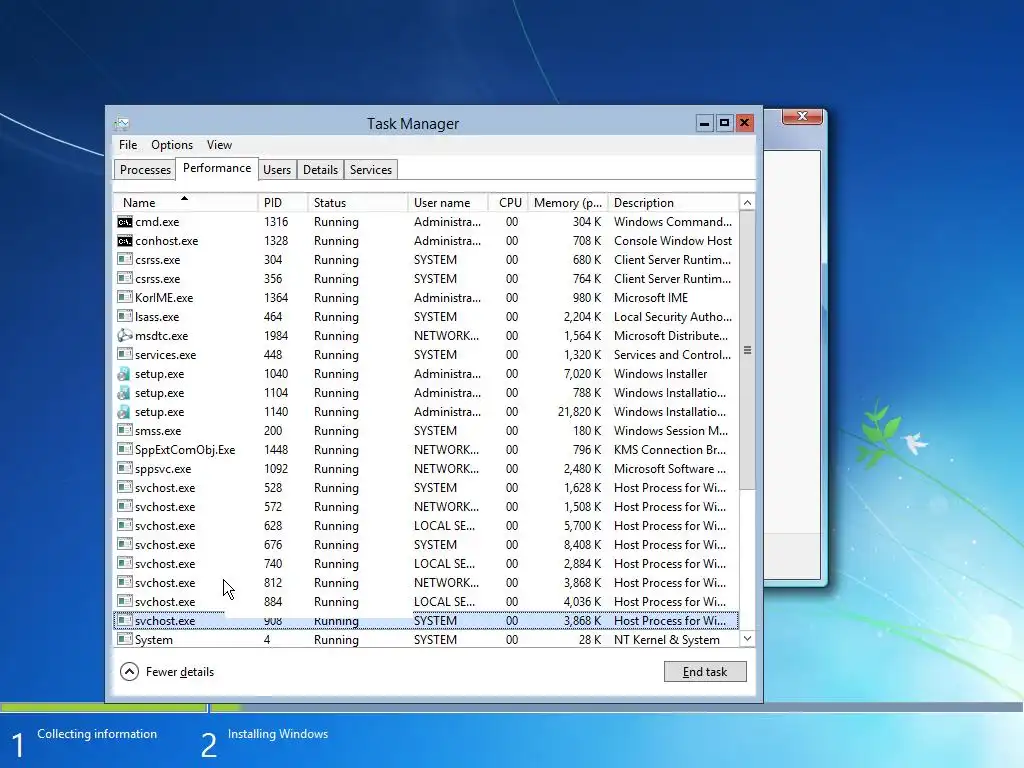Switch to the Details tab

[321, 170]
